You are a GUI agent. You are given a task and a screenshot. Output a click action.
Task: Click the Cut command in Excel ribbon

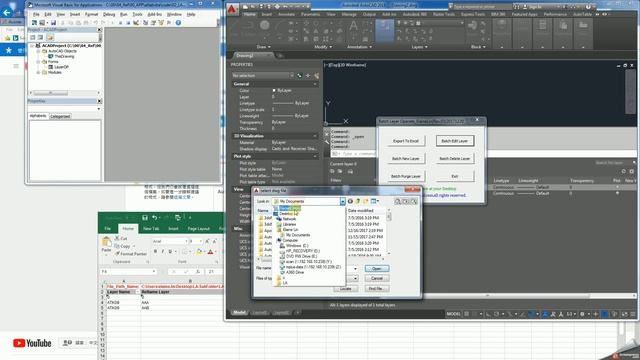121,238
